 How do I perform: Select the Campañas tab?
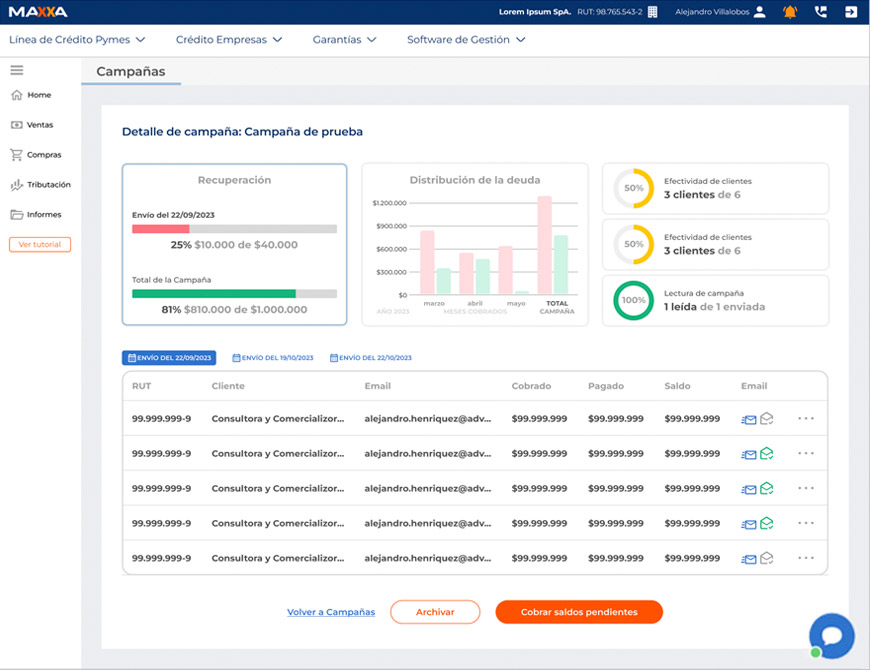pos(131,72)
